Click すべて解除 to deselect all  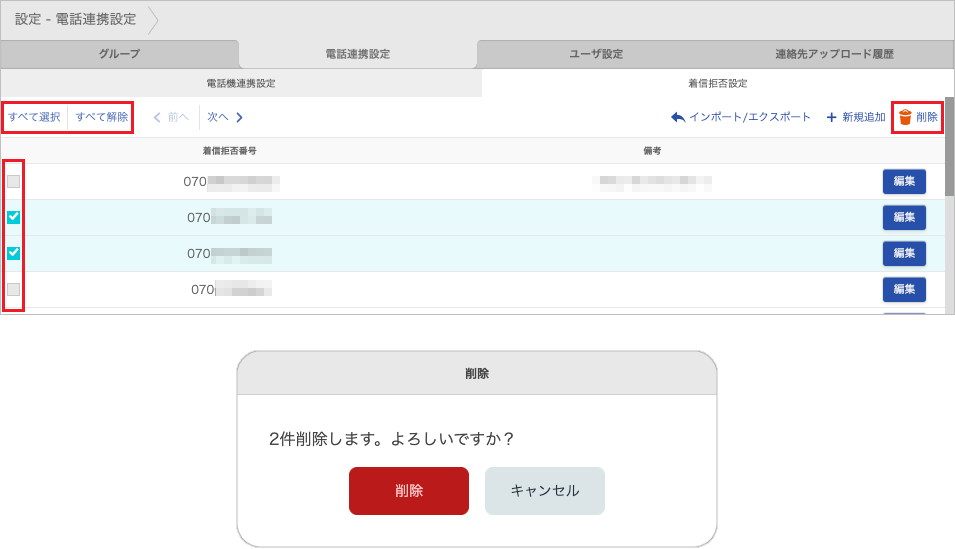[102, 117]
